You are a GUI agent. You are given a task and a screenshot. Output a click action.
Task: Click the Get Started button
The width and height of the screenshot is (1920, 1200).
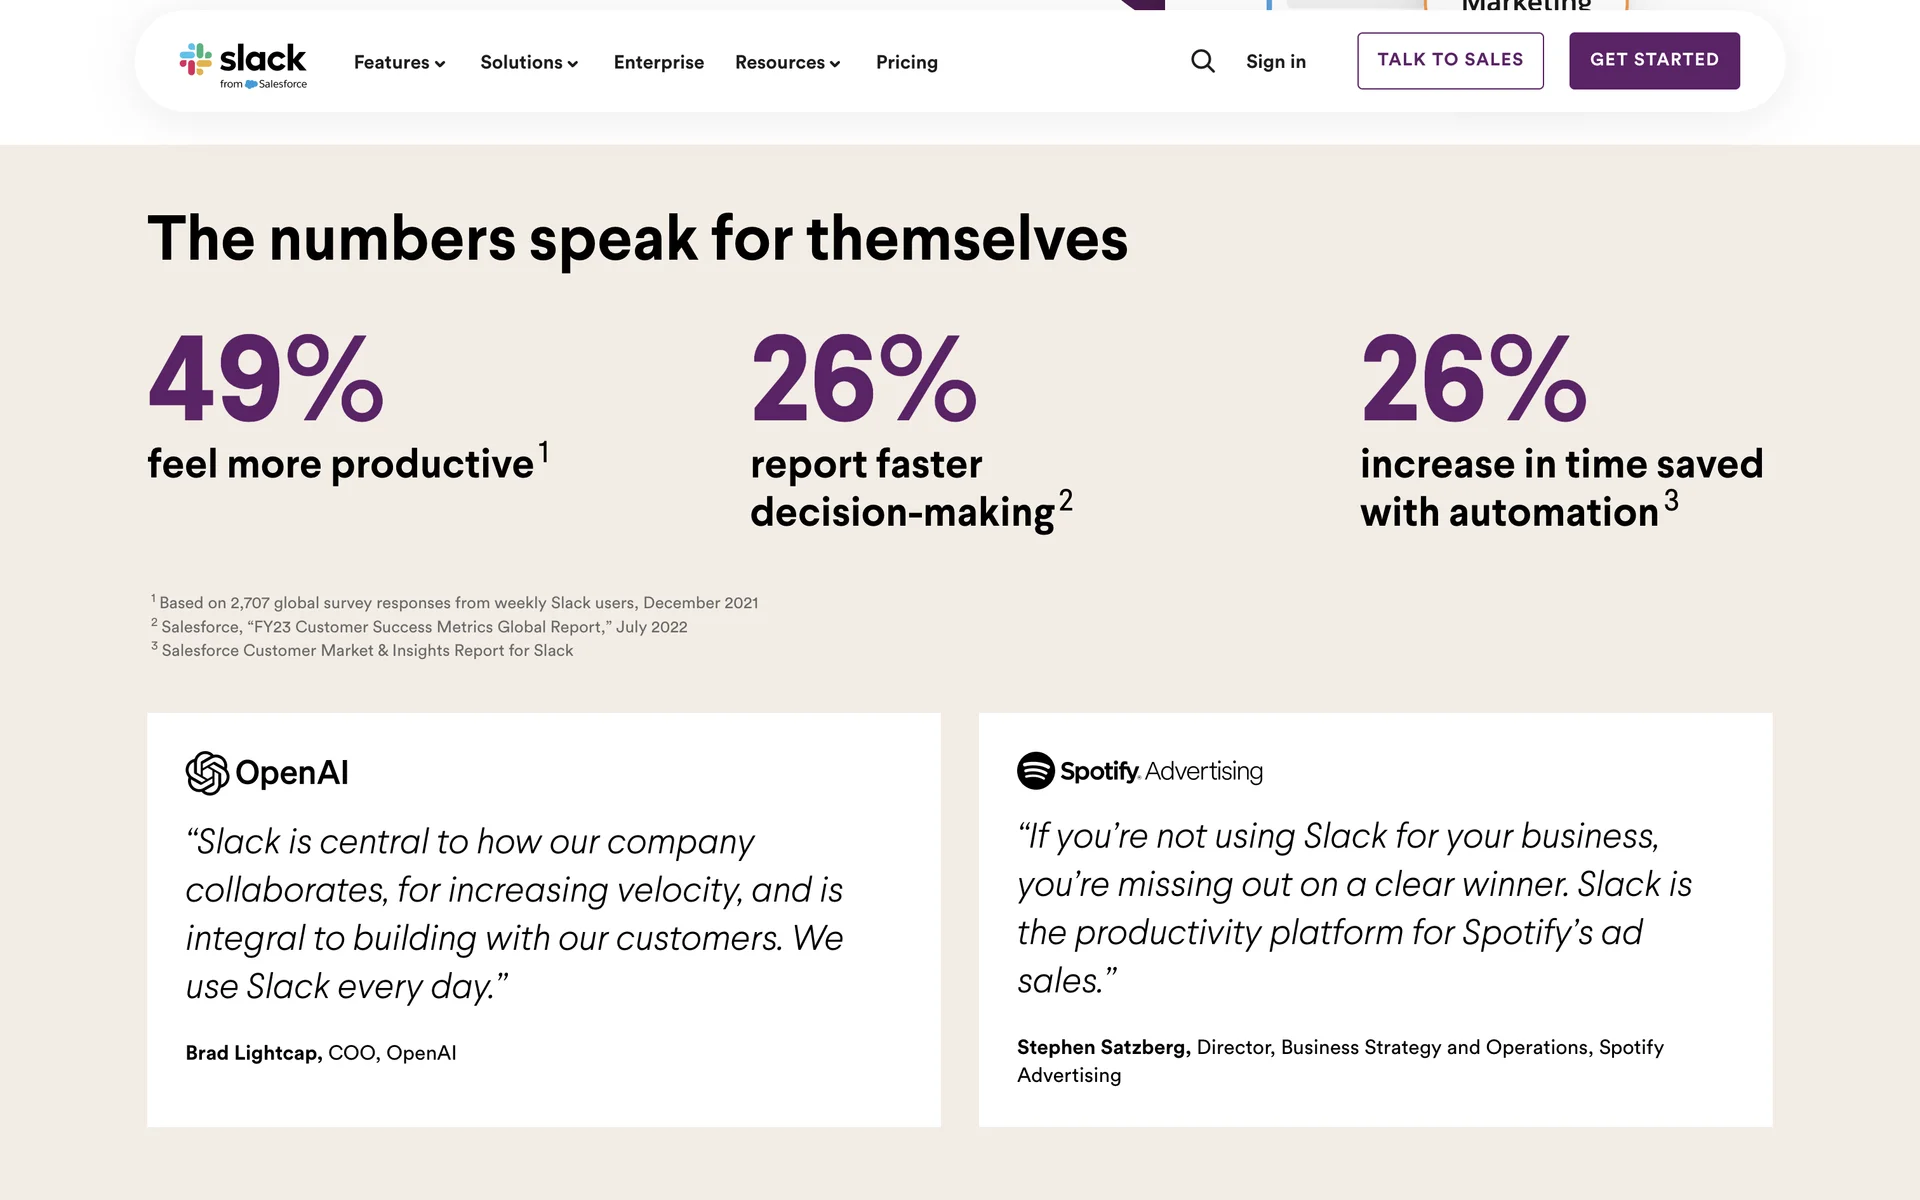point(1654,61)
